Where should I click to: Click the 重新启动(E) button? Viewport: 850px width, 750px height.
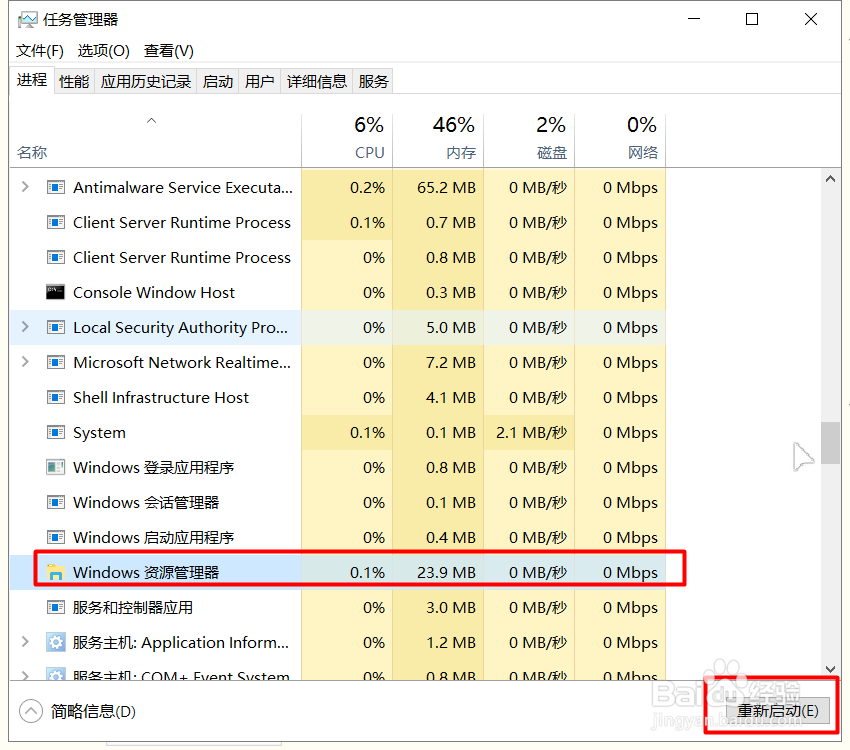(777, 710)
